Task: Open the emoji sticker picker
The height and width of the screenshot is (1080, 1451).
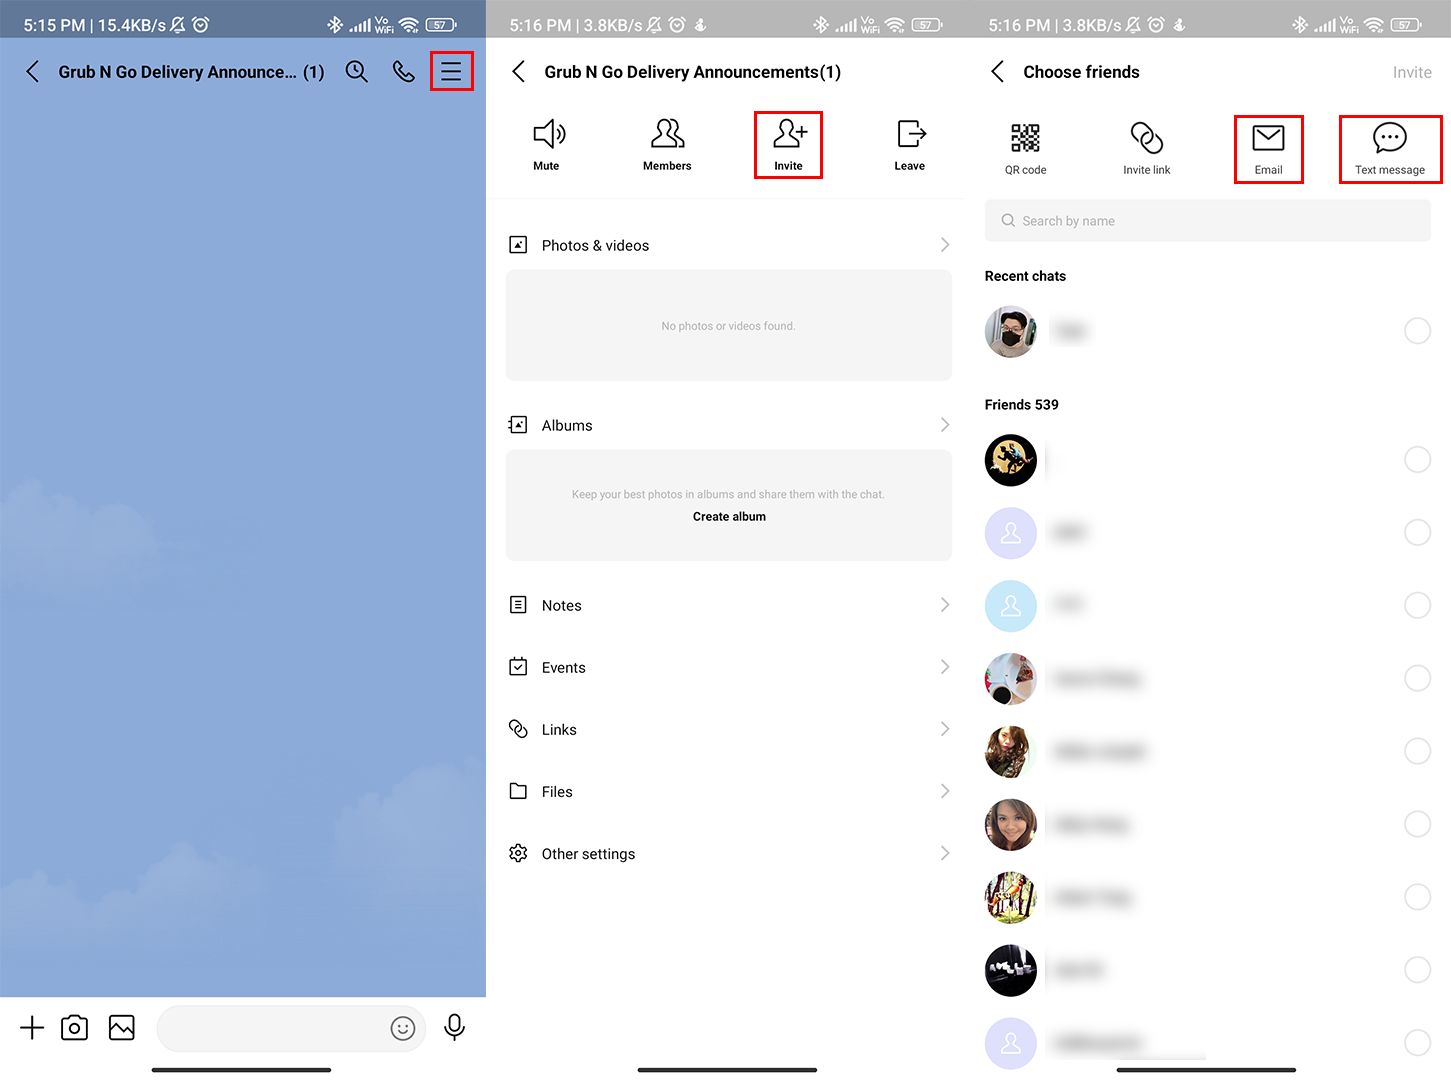Action: pos(403,1028)
